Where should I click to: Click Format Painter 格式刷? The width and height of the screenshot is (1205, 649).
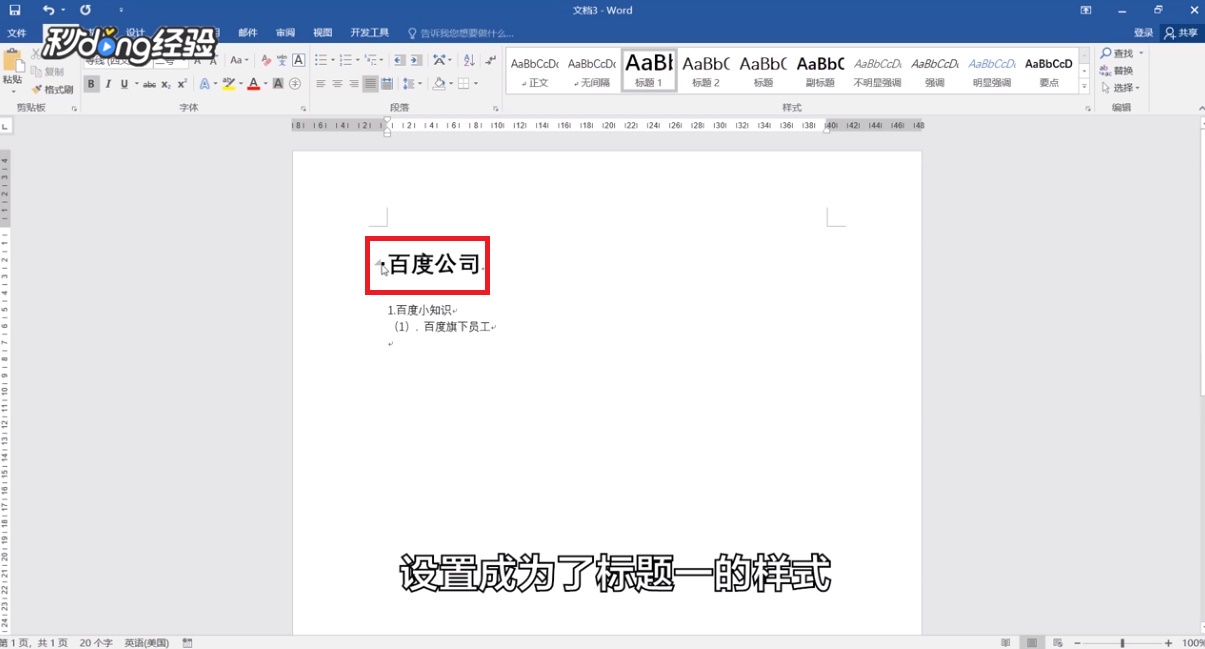[x=53, y=90]
